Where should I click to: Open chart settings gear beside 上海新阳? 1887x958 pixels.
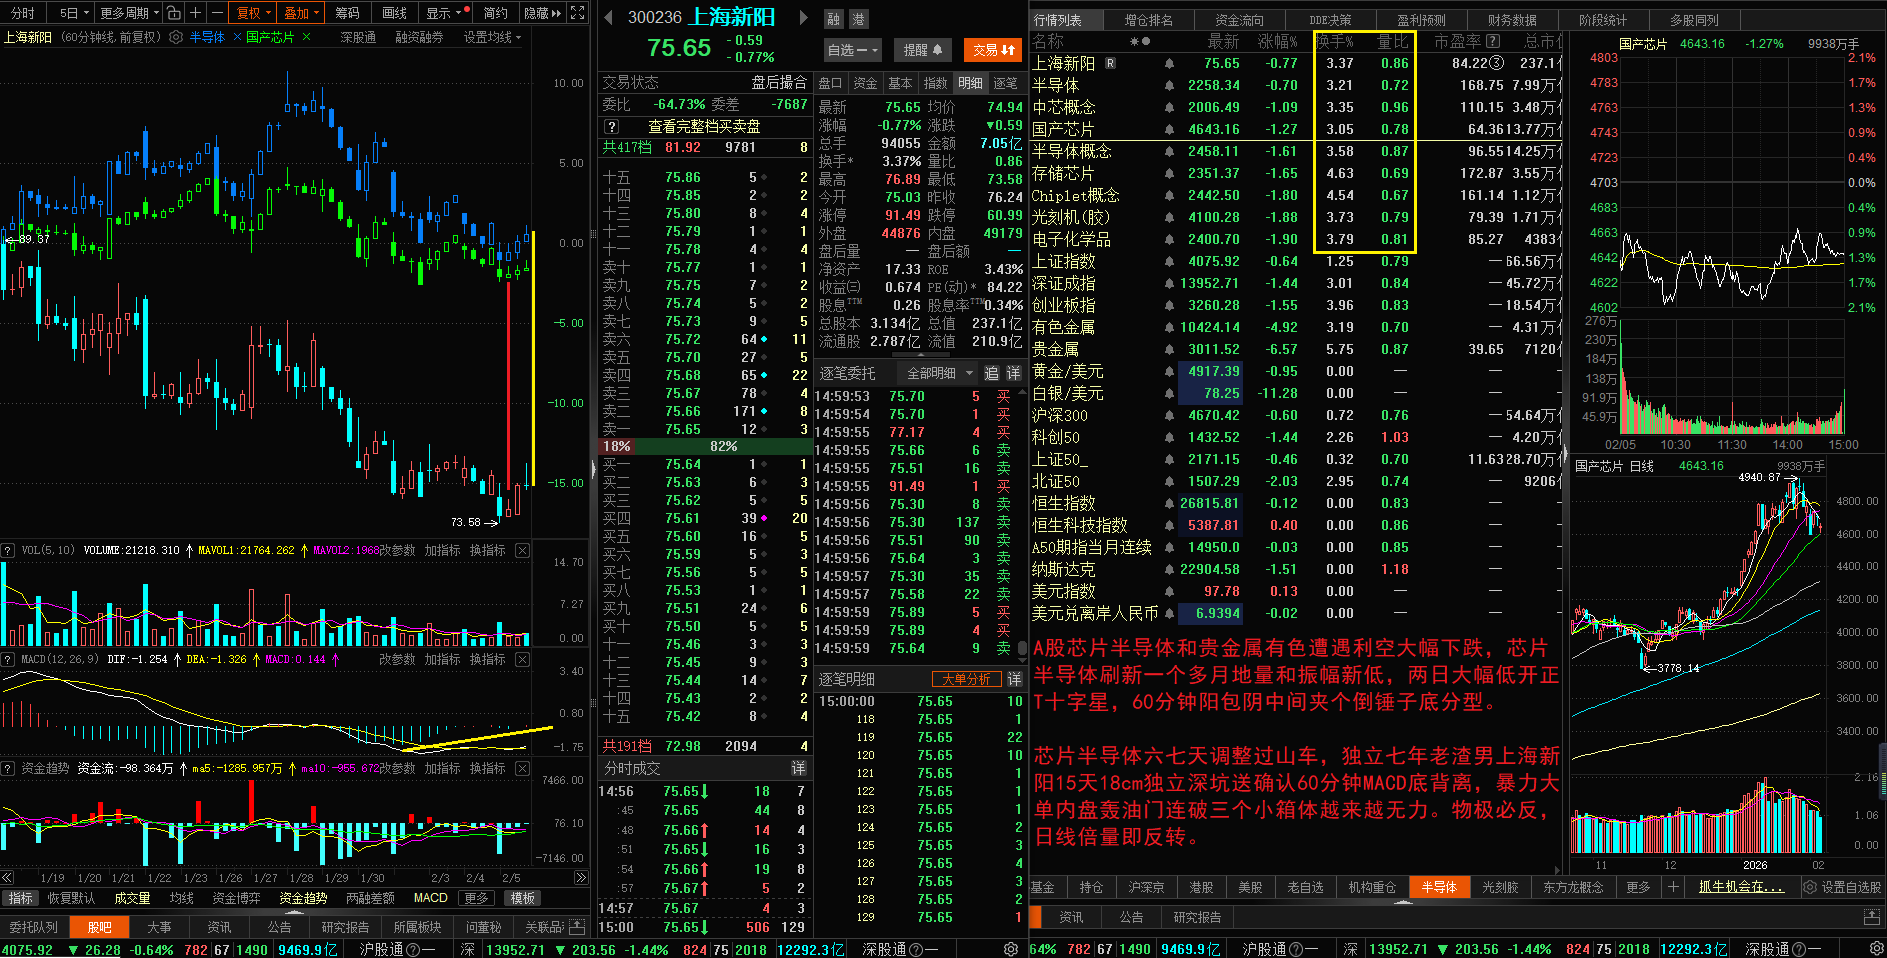(176, 37)
